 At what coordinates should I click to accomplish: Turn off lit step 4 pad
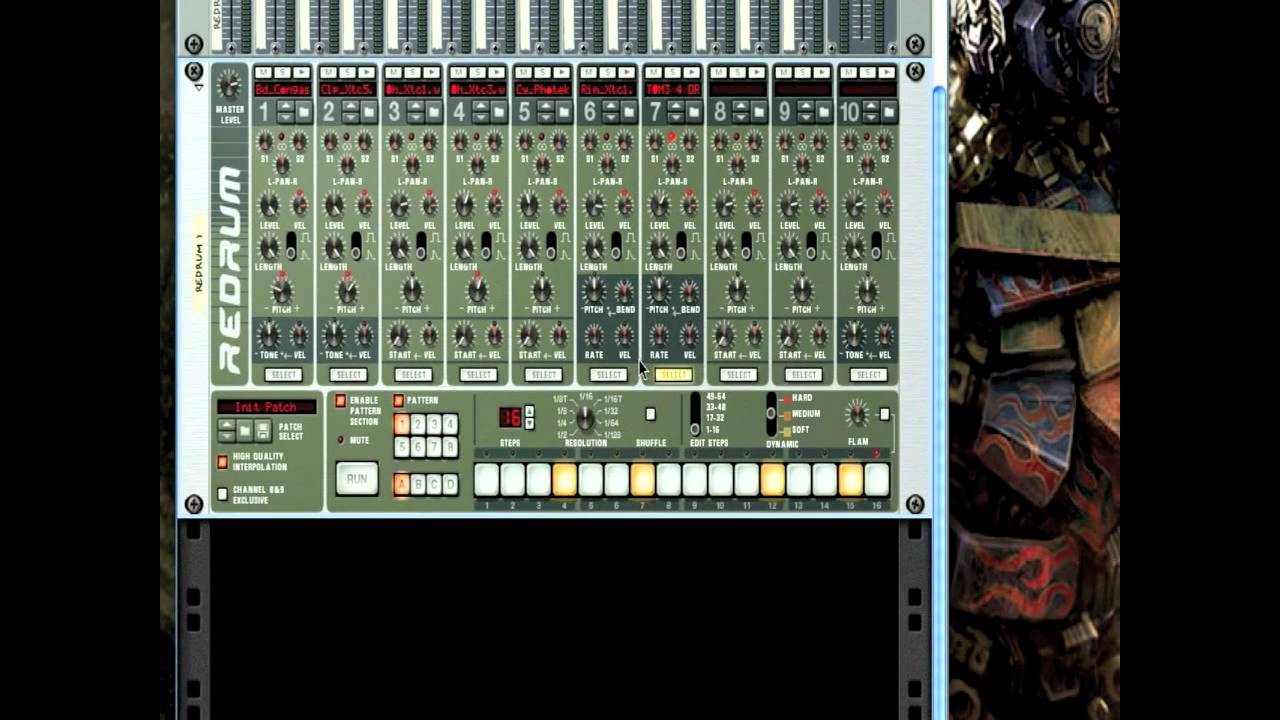(565, 480)
